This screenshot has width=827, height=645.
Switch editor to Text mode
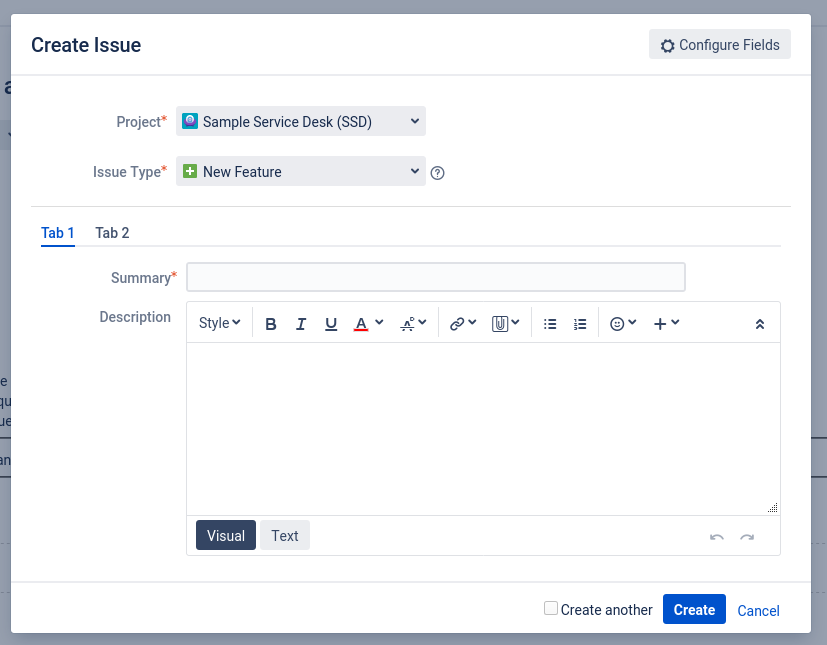click(285, 535)
